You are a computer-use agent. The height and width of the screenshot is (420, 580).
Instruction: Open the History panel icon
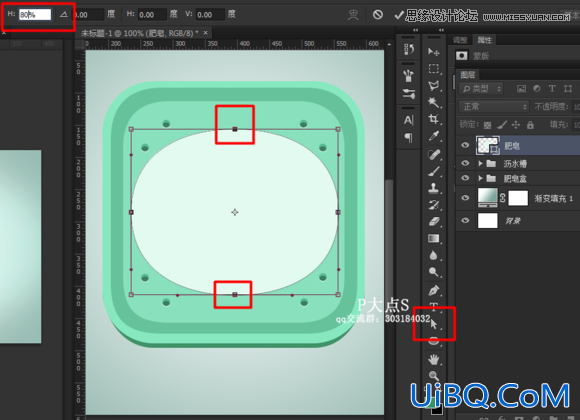click(x=409, y=49)
